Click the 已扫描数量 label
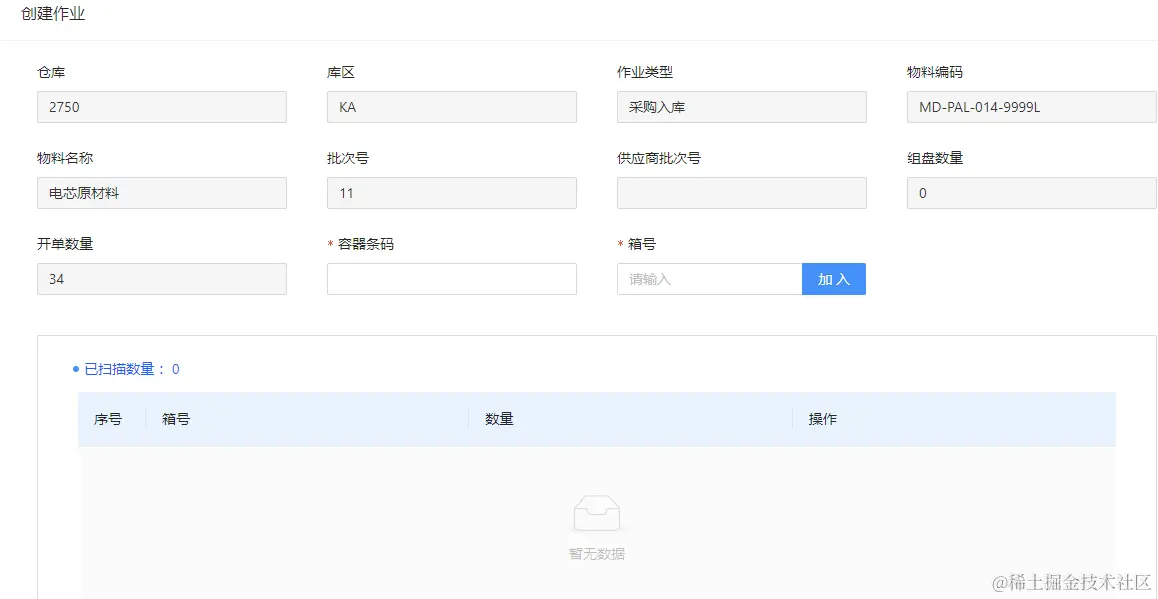Screen dimensions: 1158x599 coord(131,369)
